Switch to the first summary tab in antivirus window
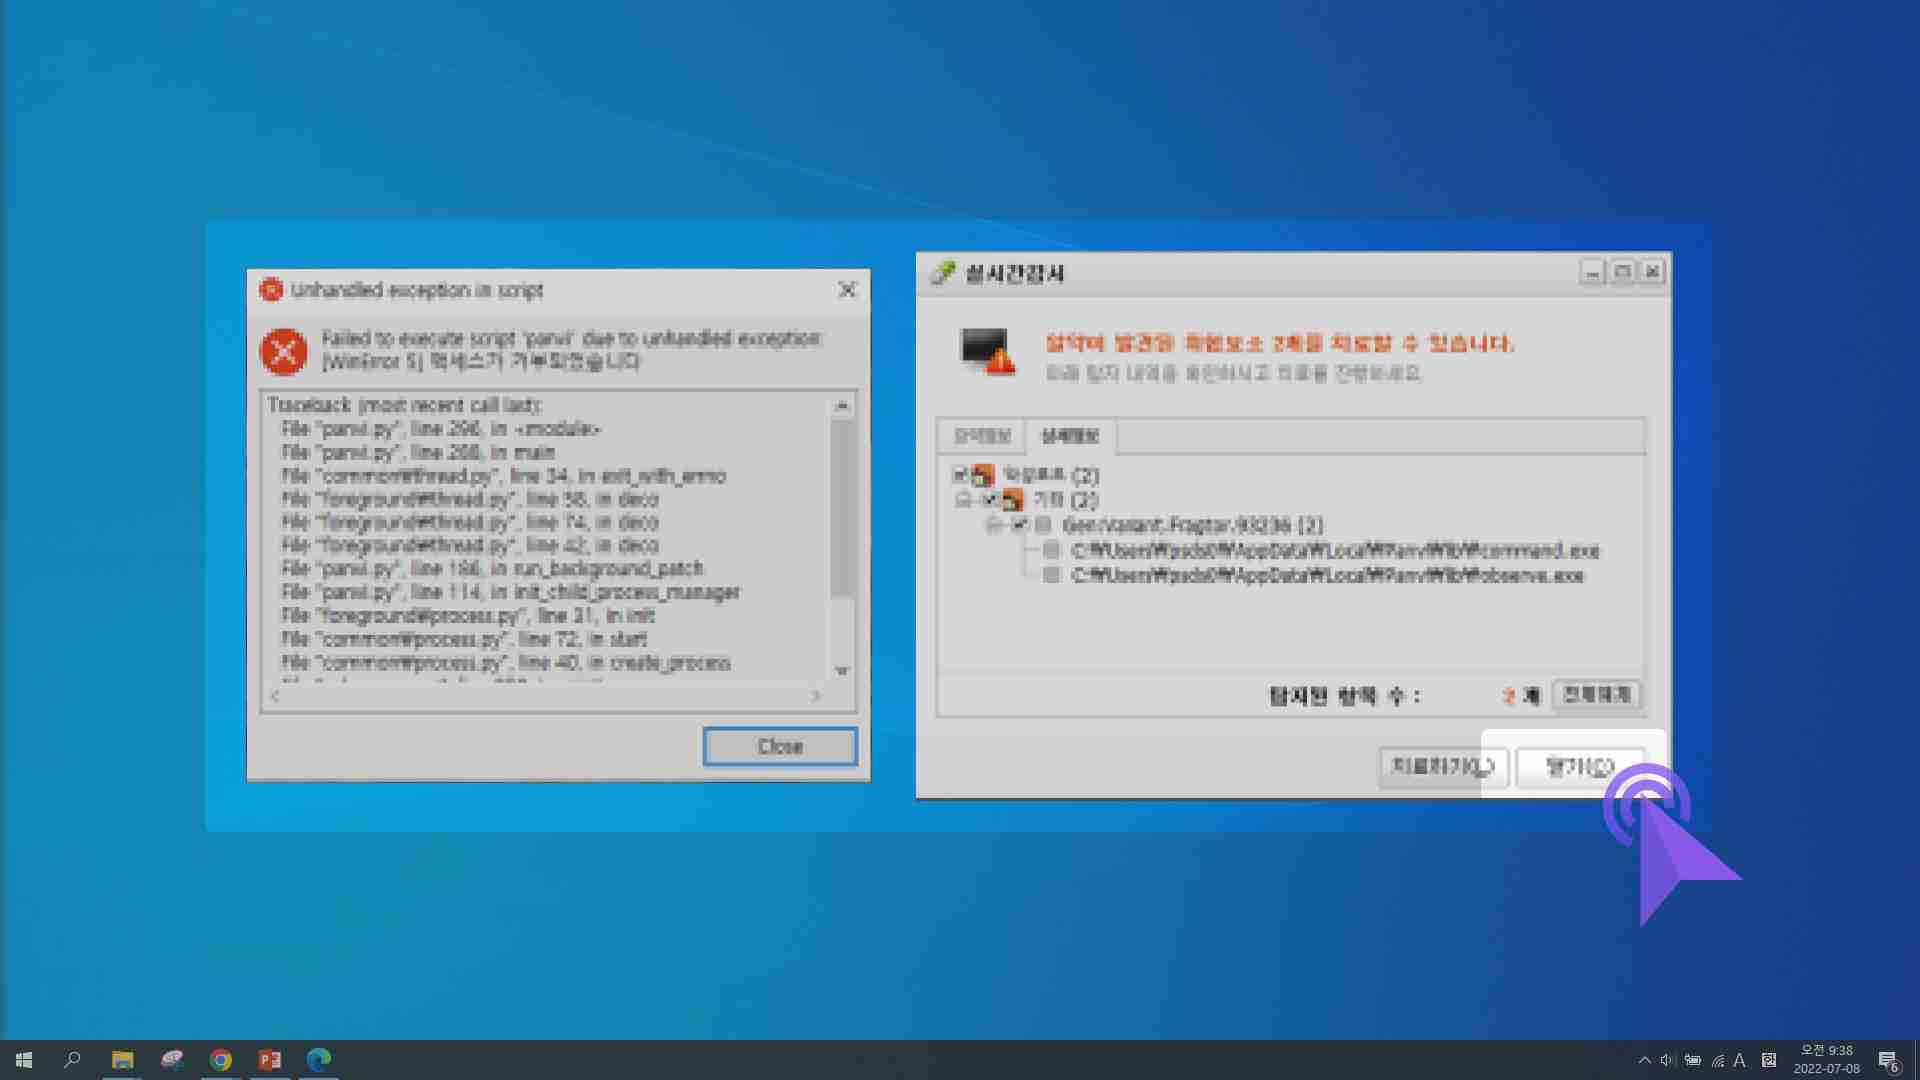The height and width of the screenshot is (1080, 1920). click(982, 436)
